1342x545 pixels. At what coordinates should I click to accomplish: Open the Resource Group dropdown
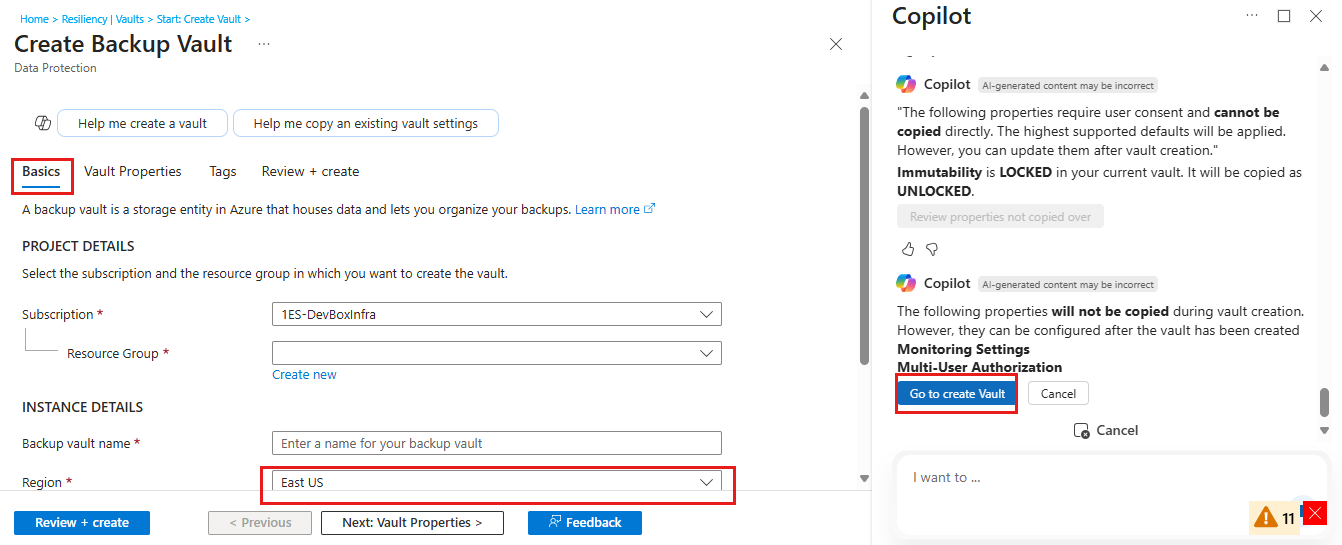tap(497, 353)
